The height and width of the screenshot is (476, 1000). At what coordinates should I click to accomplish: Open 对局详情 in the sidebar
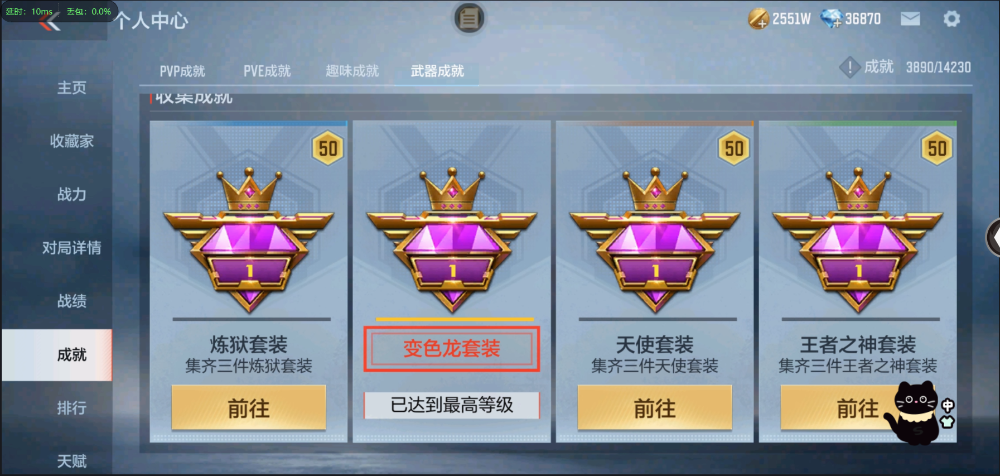pyautogui.click(x=71, y=248)
